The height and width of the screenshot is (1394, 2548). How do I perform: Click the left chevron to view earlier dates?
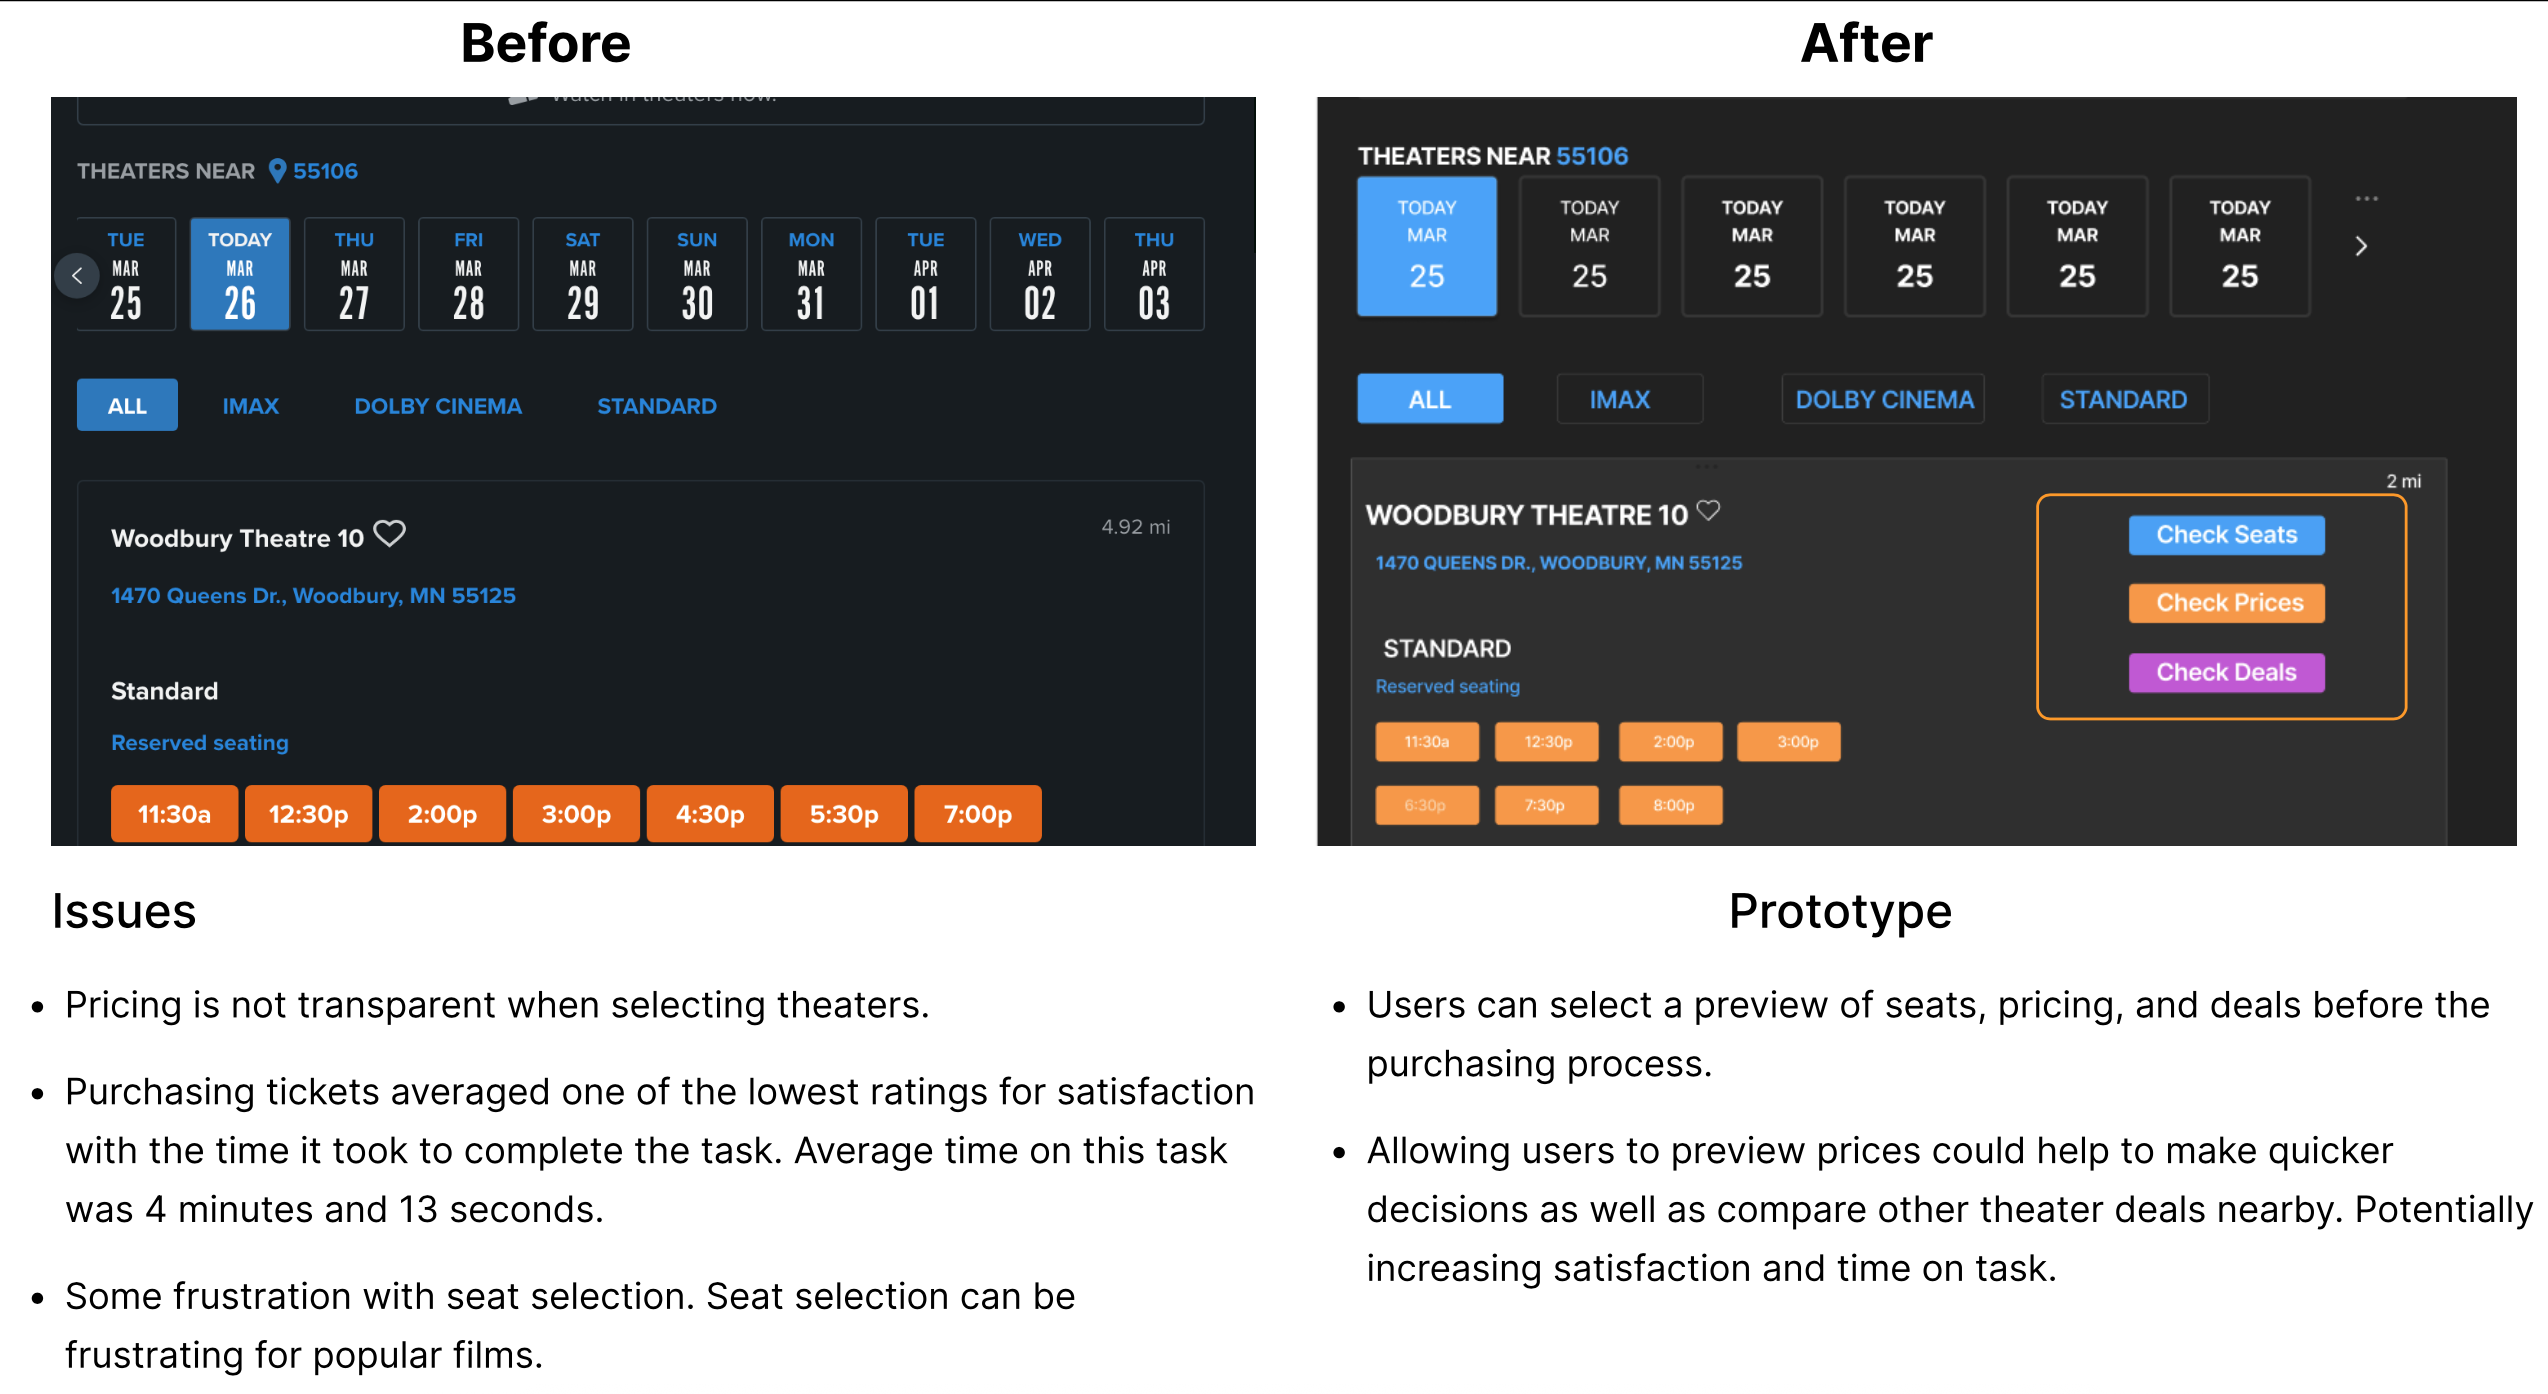[x=78, y=276]
